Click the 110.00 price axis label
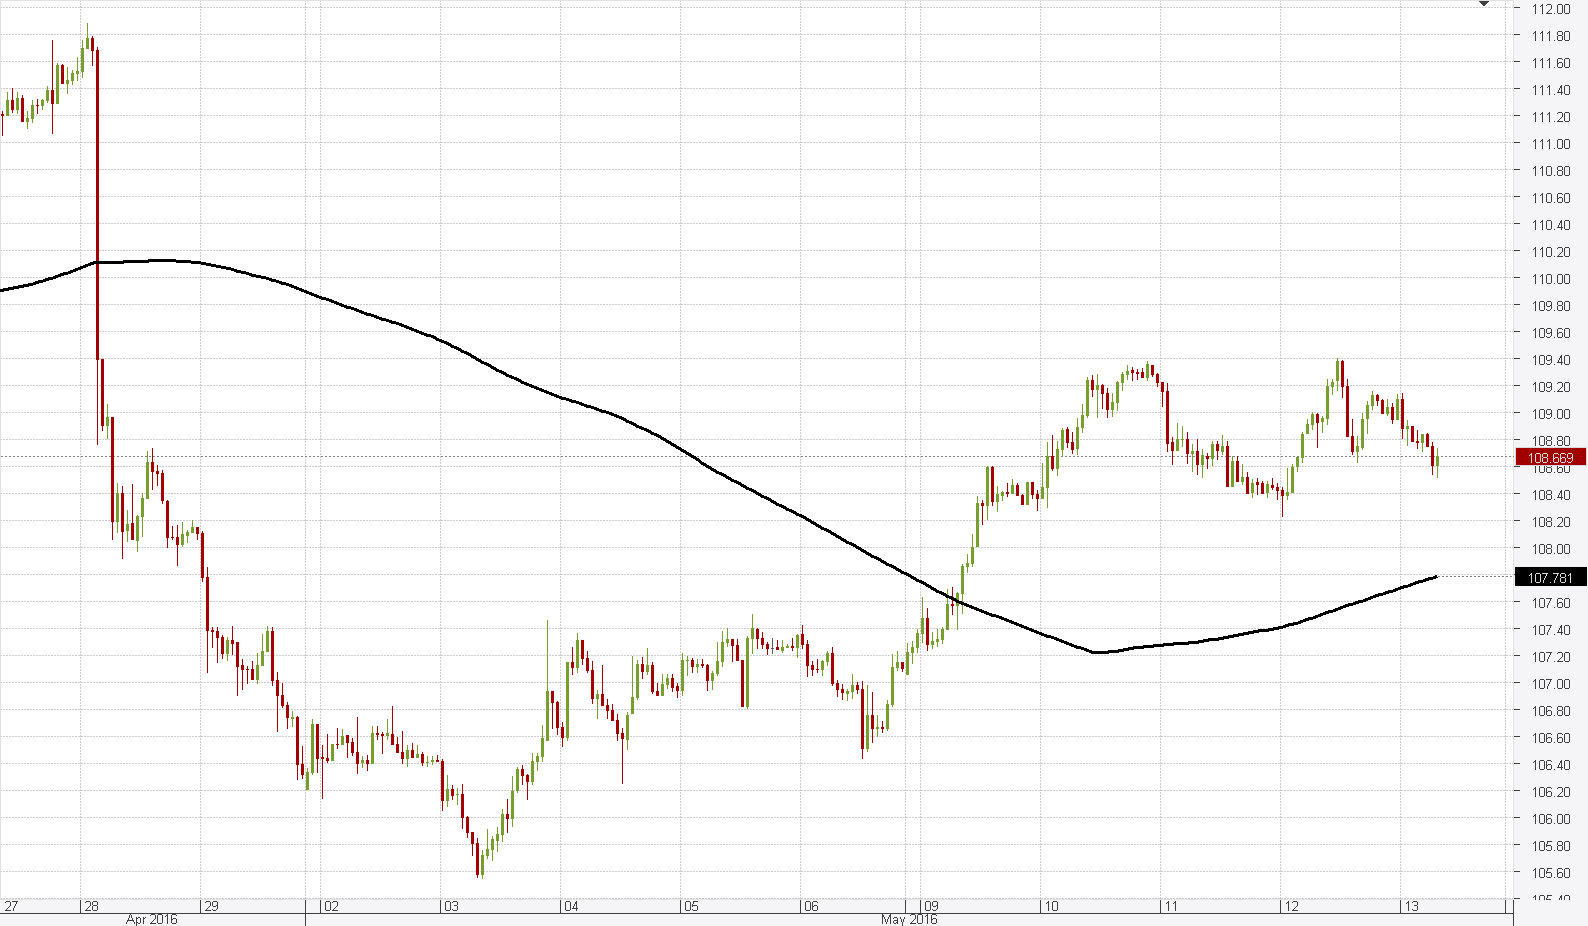 tap(1550, 279)
